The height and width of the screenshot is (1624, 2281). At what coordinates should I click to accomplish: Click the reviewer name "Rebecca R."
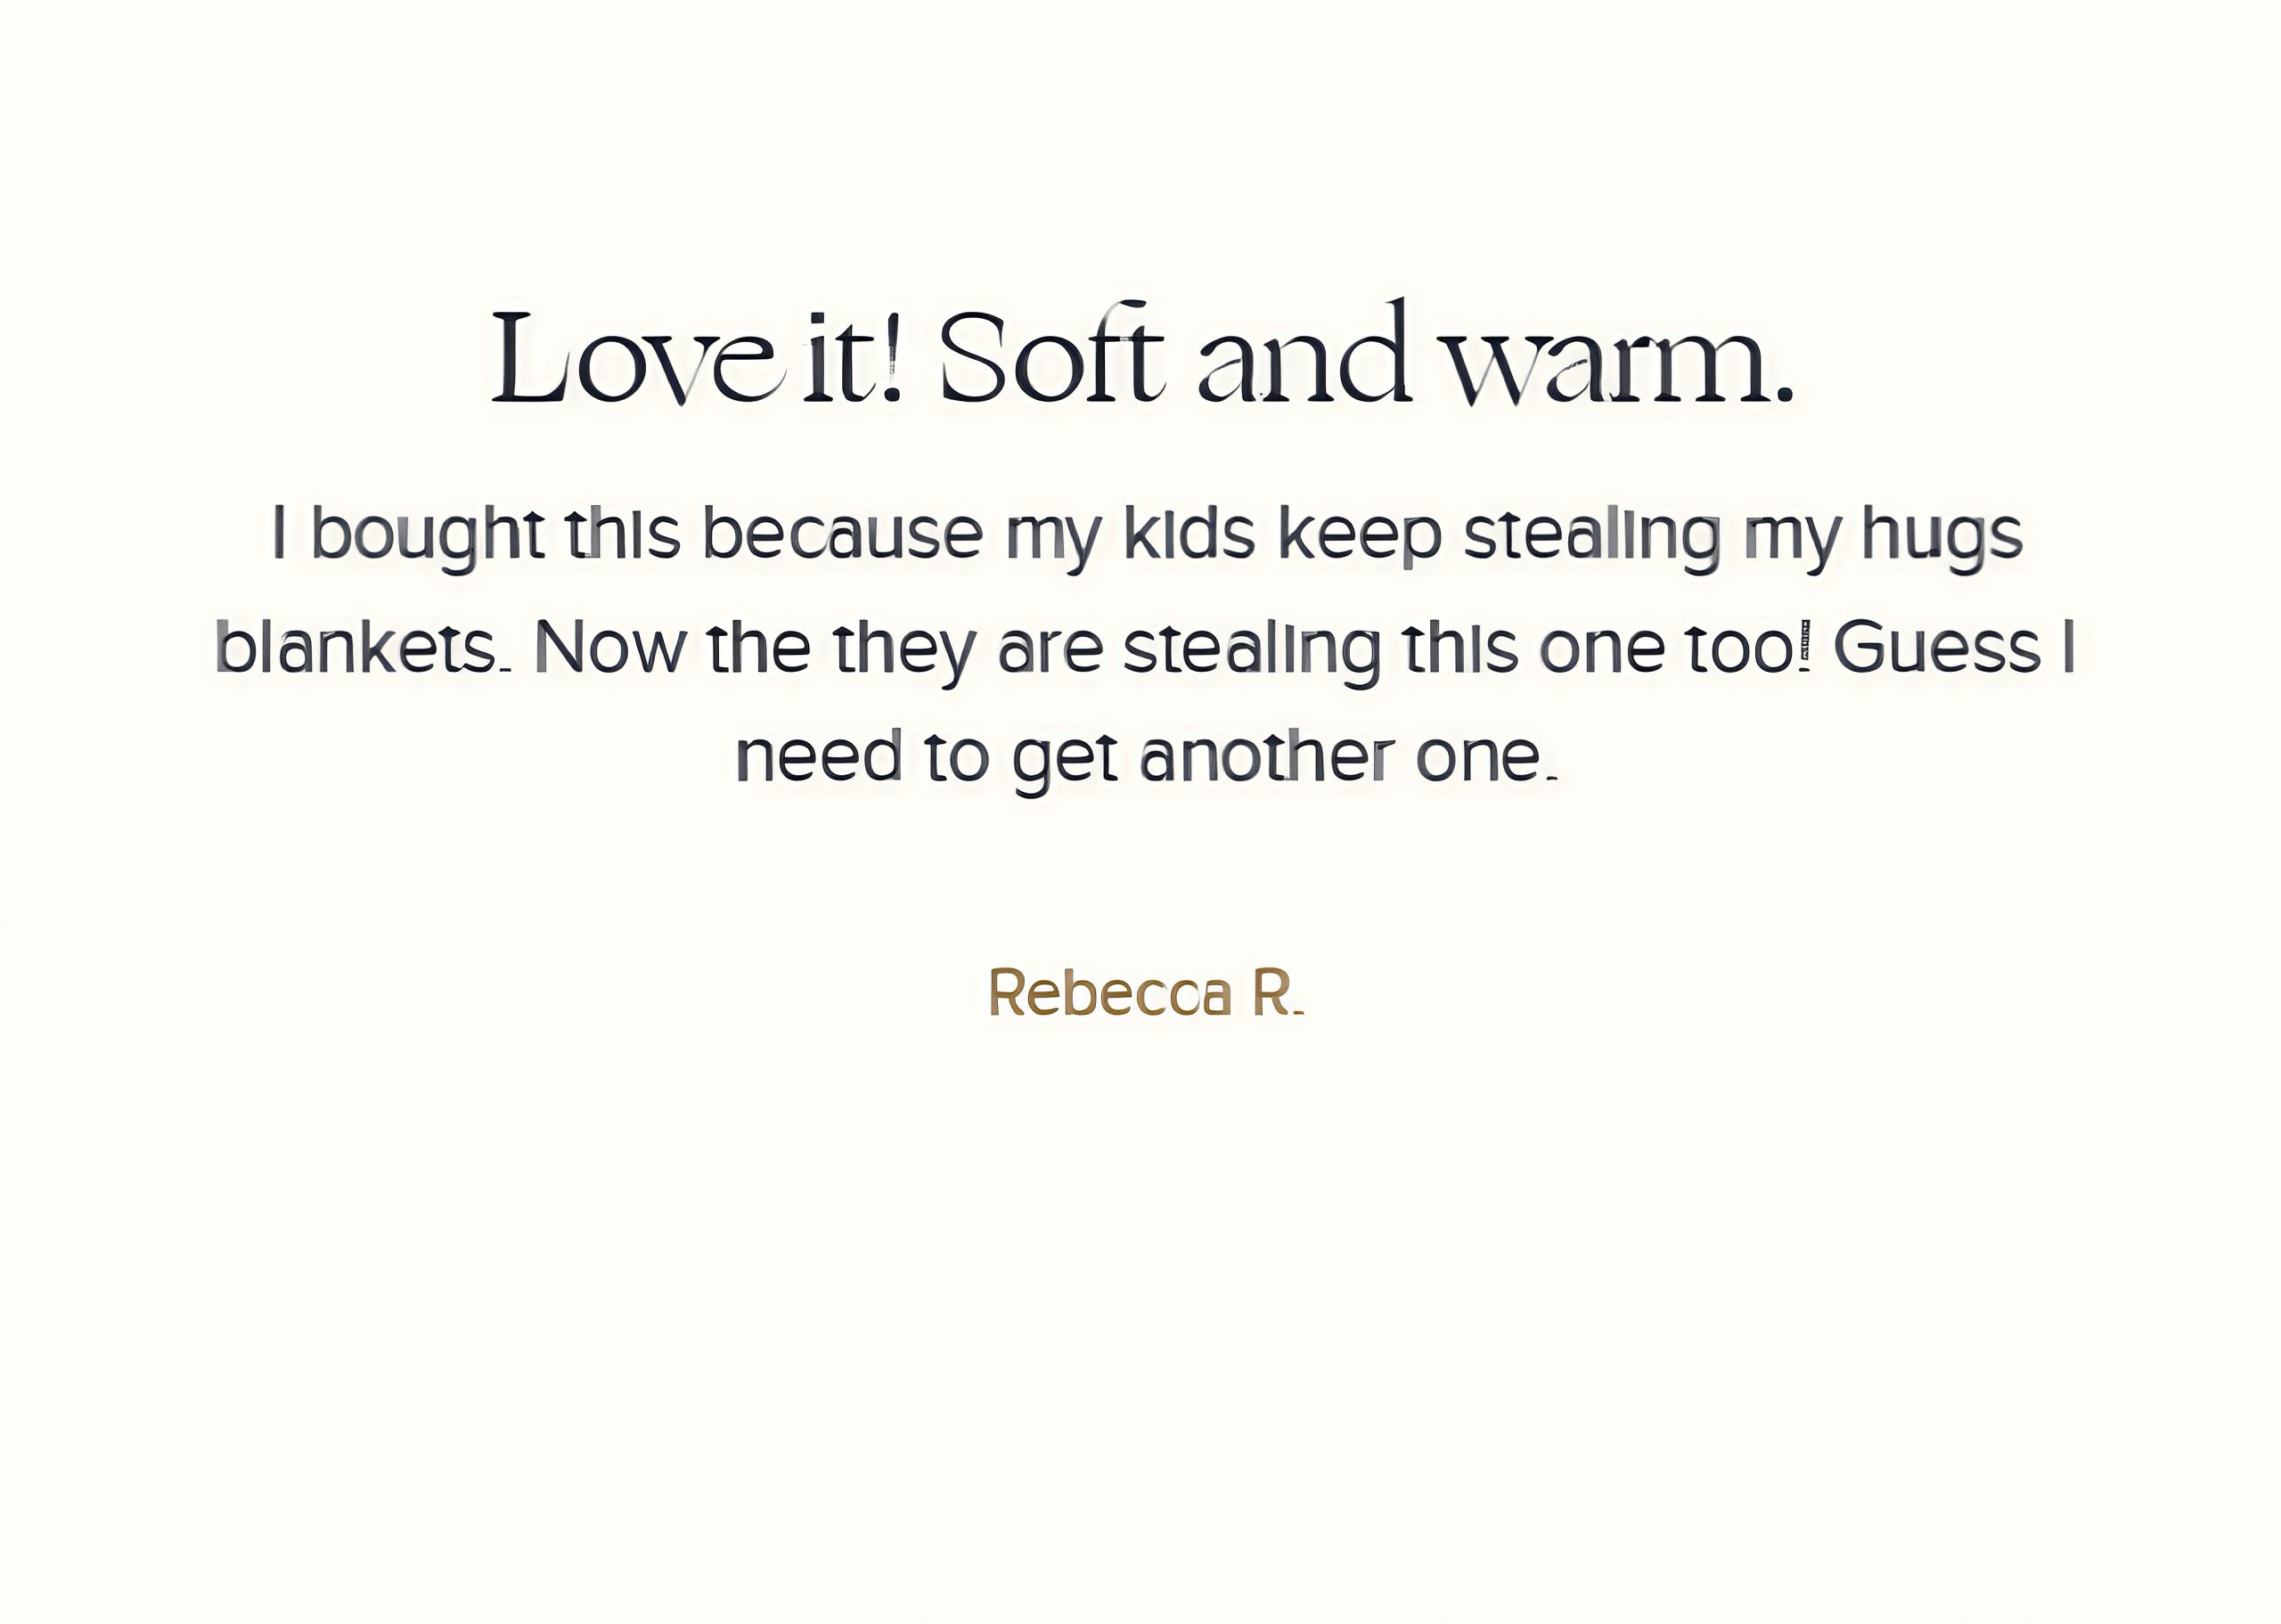[x=1146, y=993]
